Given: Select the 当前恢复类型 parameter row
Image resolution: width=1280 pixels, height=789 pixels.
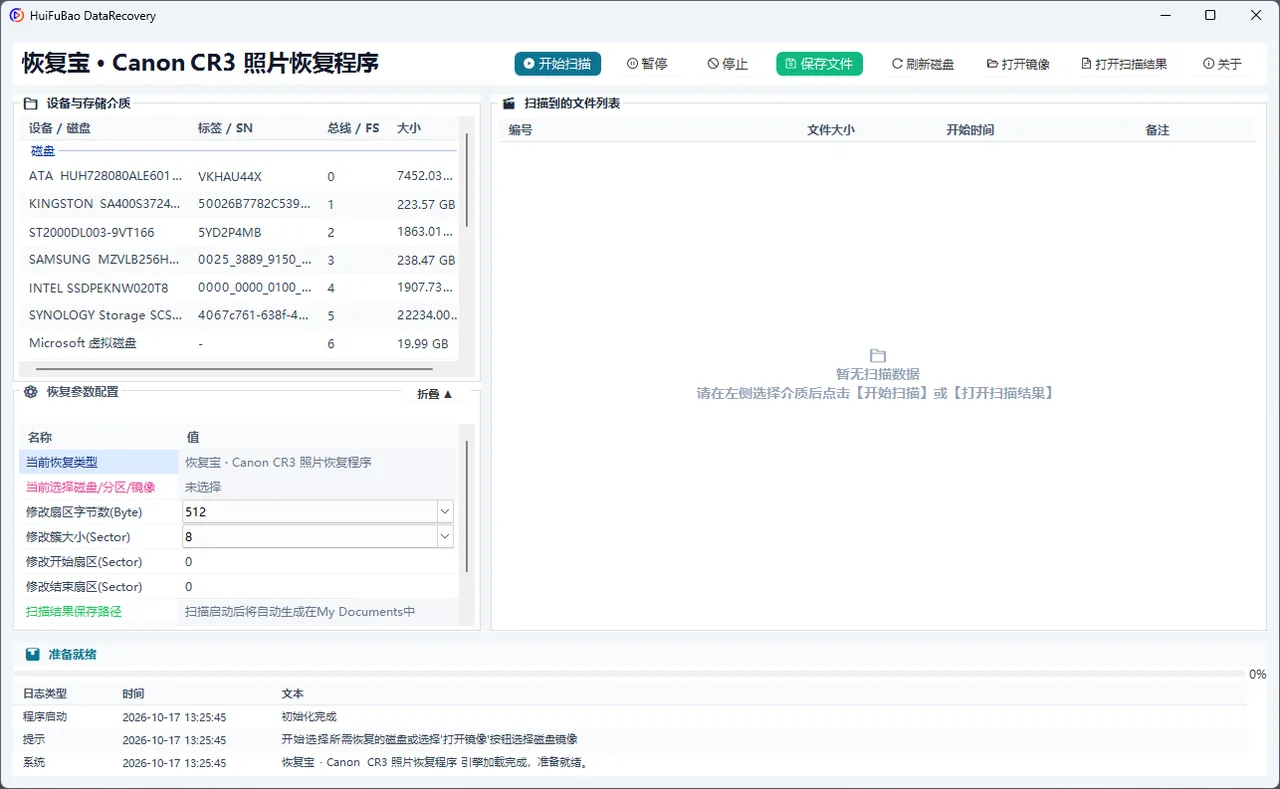Looking at the screenshot, I should pos(239,462).
